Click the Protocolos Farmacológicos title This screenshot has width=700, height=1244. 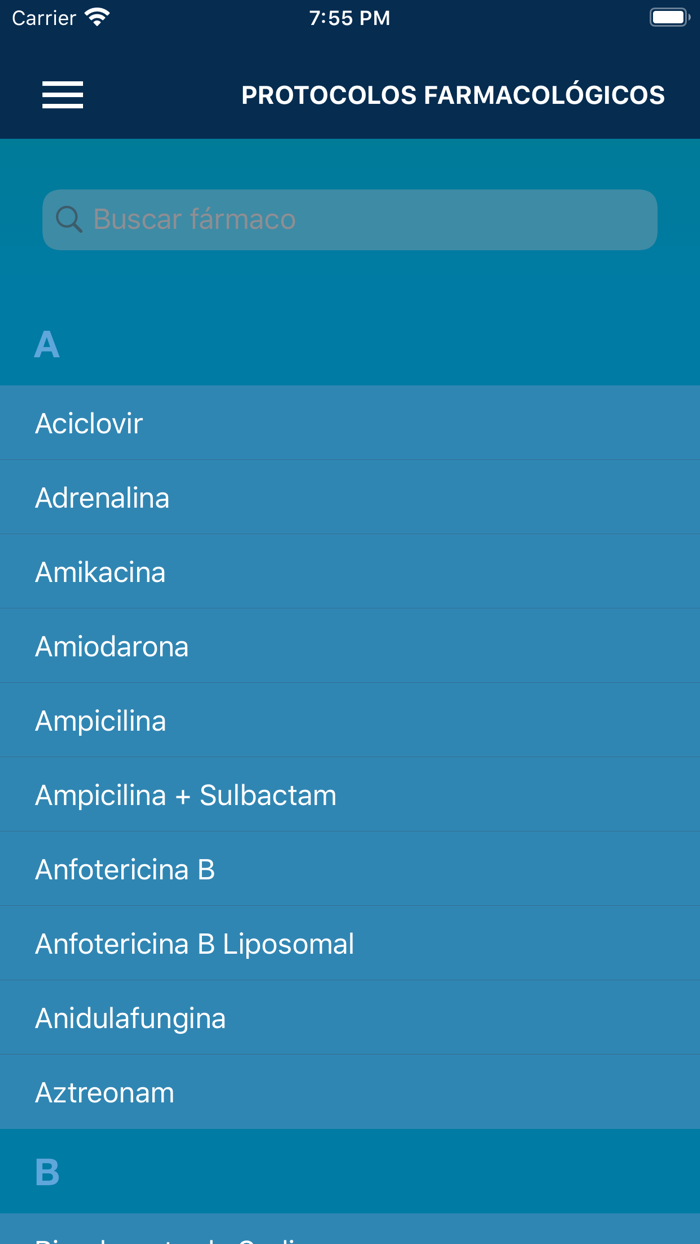click(x=453, y=95)
